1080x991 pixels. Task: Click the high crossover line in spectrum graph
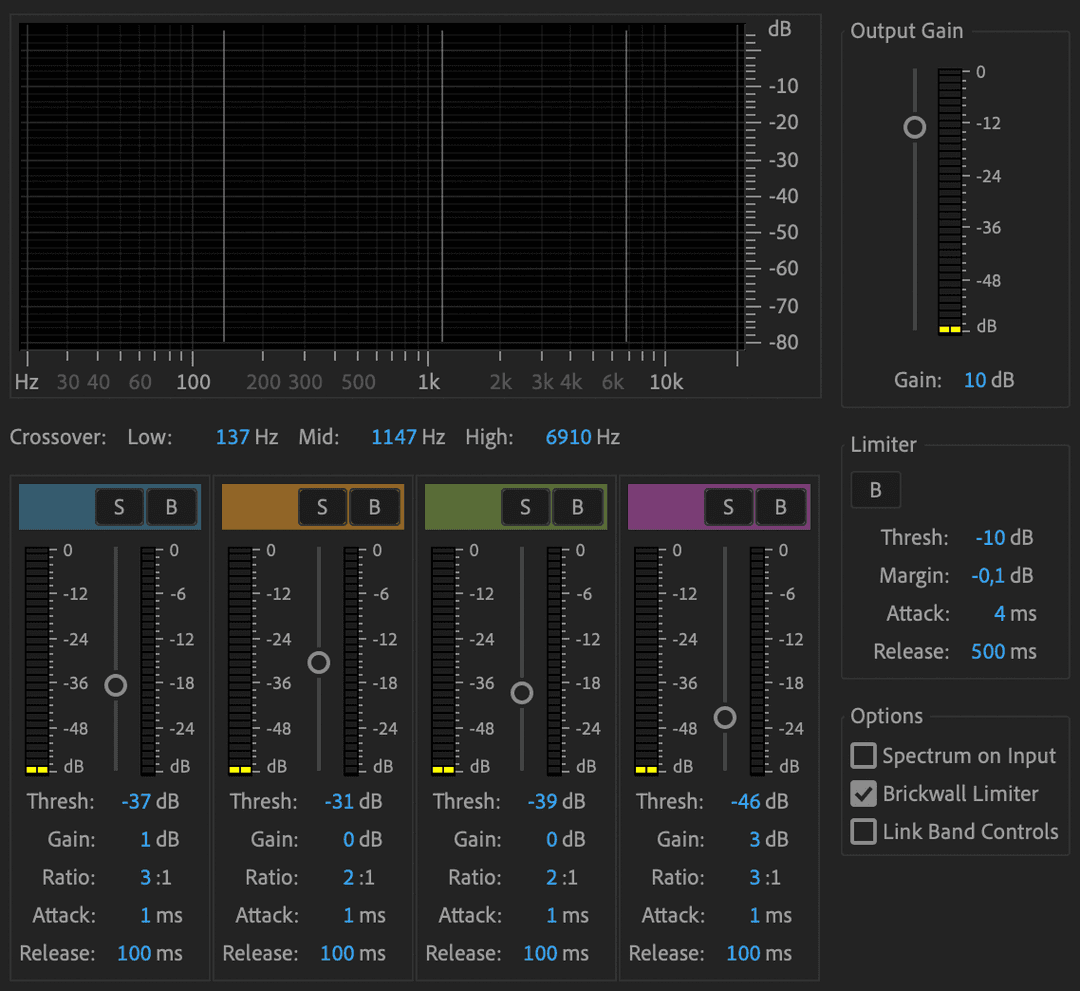coord(626,186)
